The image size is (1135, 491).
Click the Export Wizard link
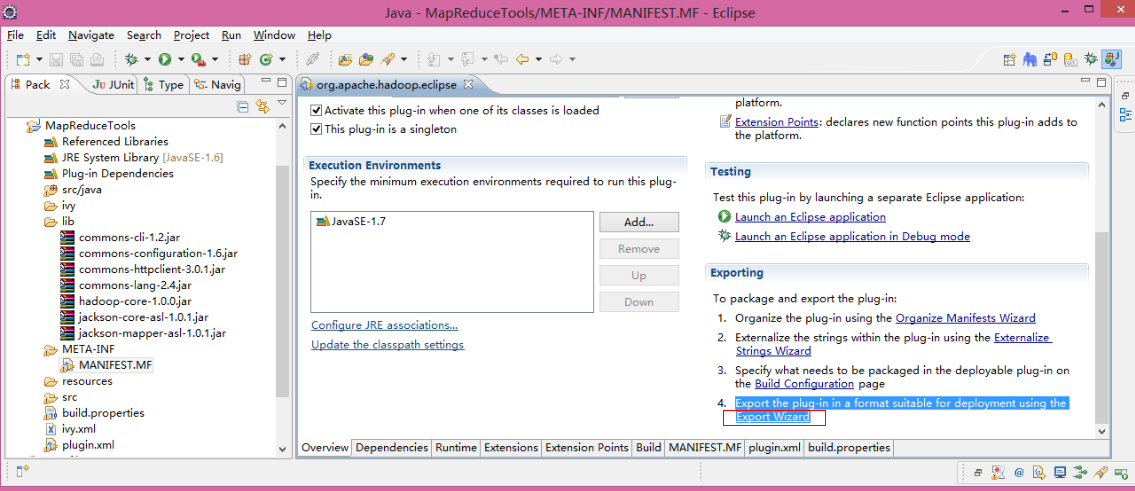[x=772, y=417]
